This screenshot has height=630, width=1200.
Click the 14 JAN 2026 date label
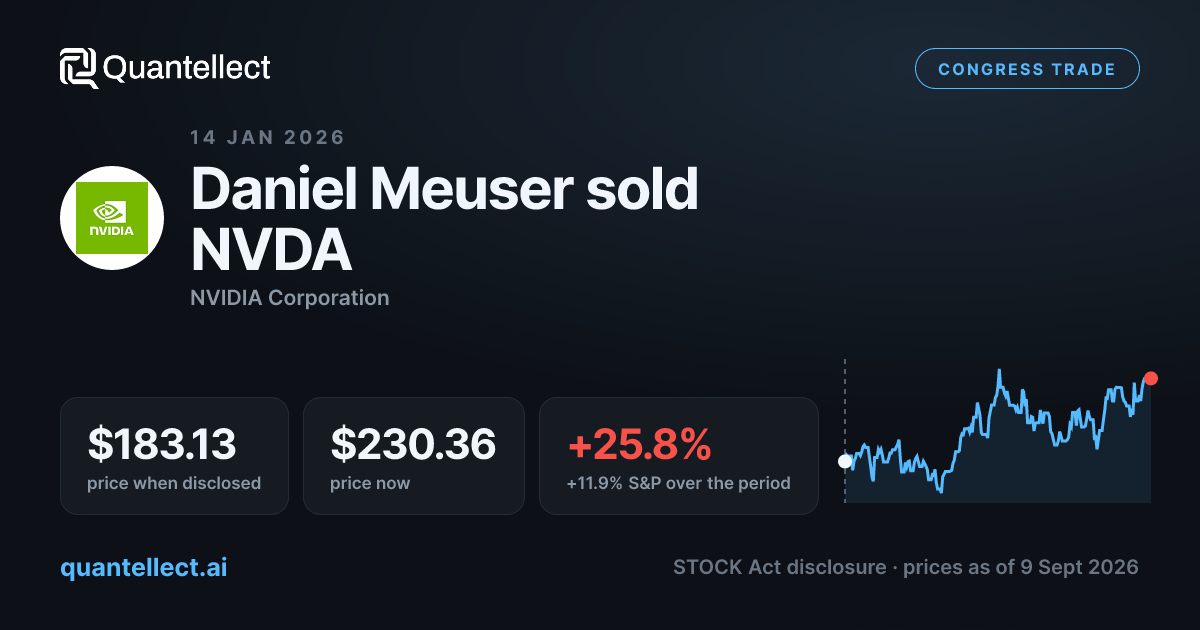tap(267, 138)
